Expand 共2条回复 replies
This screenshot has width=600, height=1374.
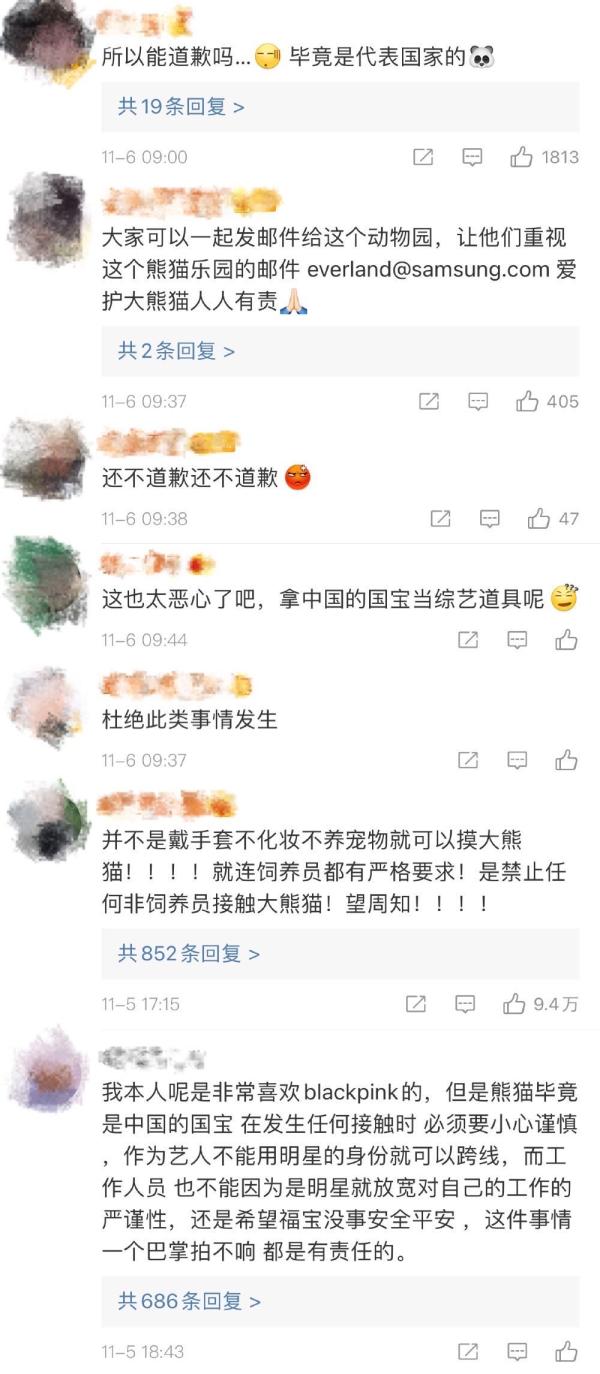pyautogui.click(x=176, y=351)
